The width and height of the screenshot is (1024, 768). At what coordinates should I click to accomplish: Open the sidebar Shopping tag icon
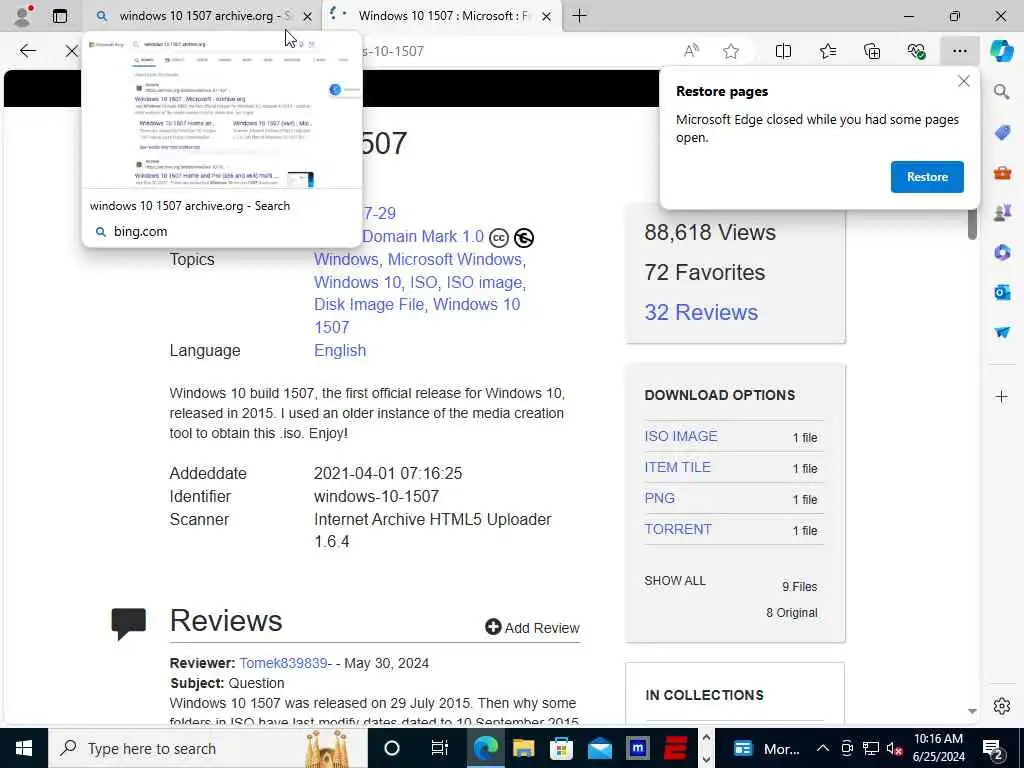click(x=1002, y=133)
